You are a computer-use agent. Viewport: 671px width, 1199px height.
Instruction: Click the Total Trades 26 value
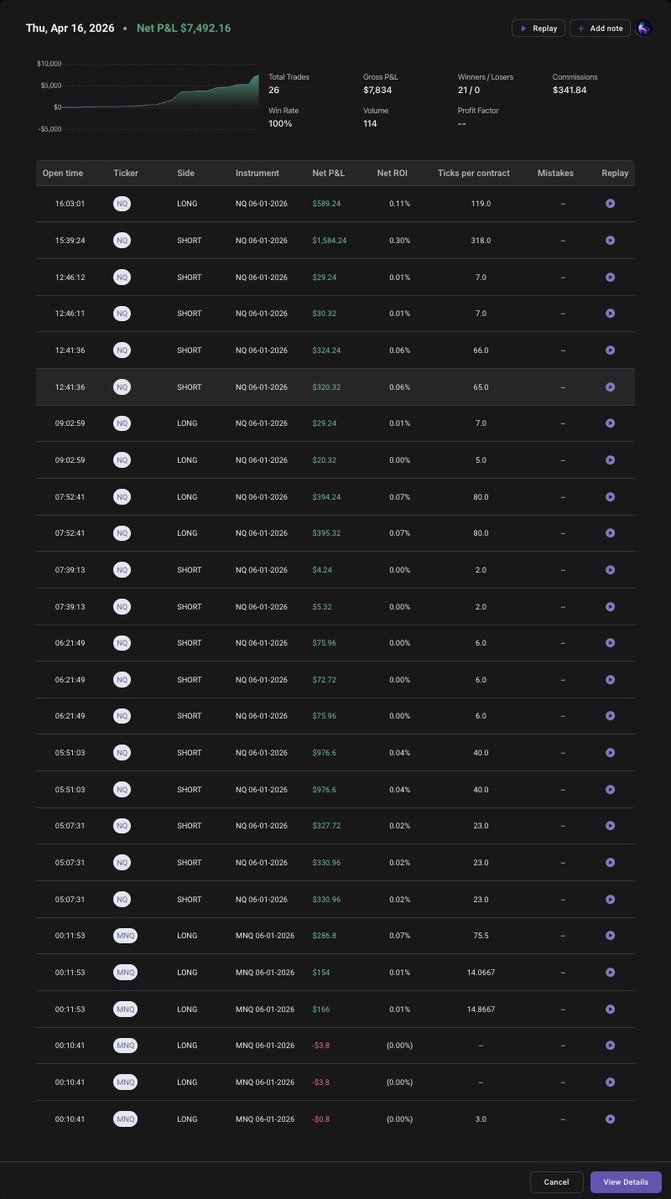click(x=274, y=90)
